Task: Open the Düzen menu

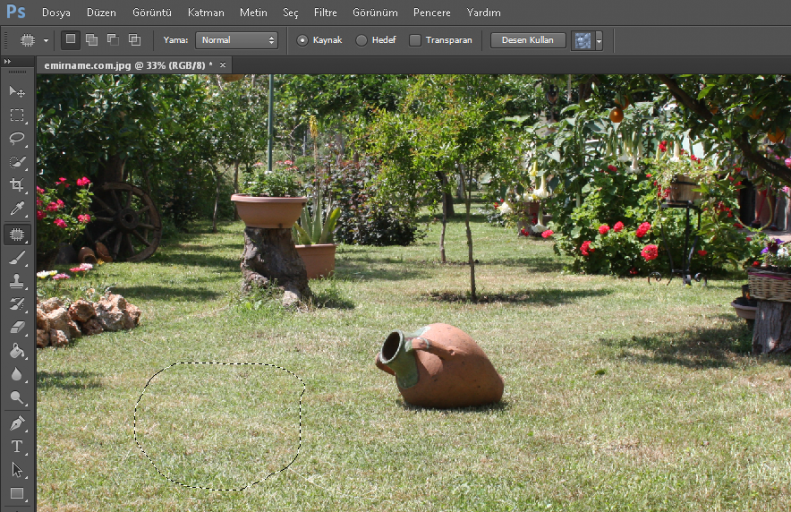Action: [101, 12]
